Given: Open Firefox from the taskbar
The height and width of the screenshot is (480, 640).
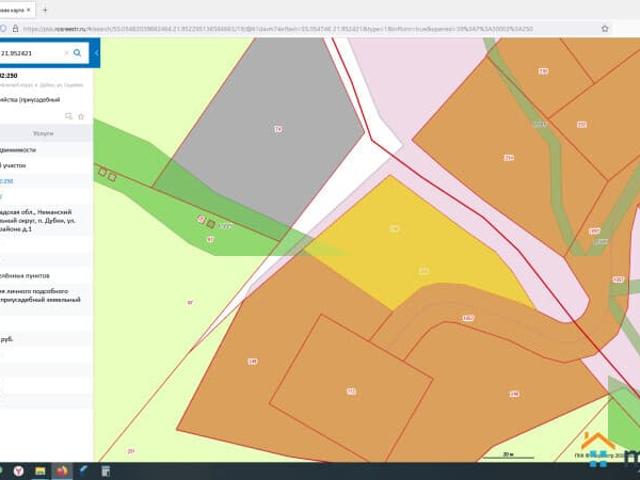Looking at the screenshot, I should (62, 471).
